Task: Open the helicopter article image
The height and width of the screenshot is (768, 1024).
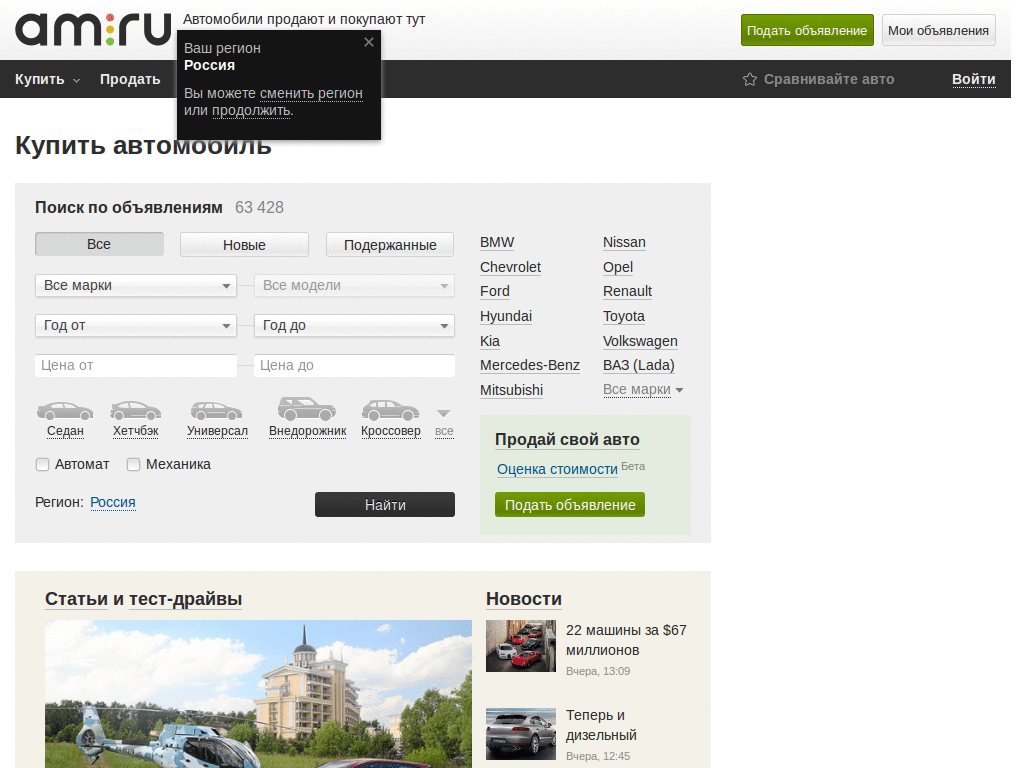Action: tap(258, 694)
